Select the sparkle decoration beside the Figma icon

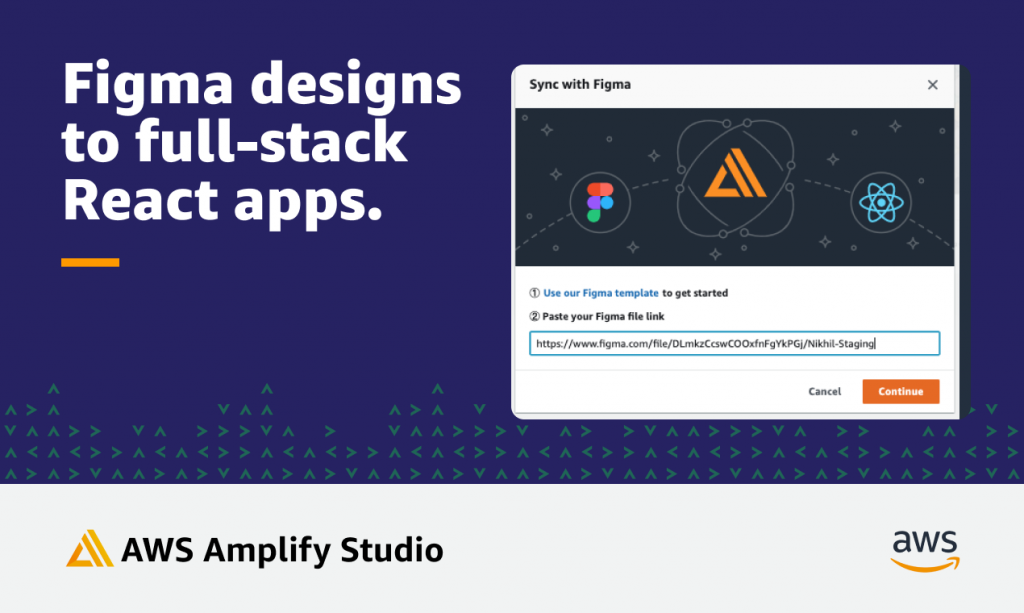[556, 174]
